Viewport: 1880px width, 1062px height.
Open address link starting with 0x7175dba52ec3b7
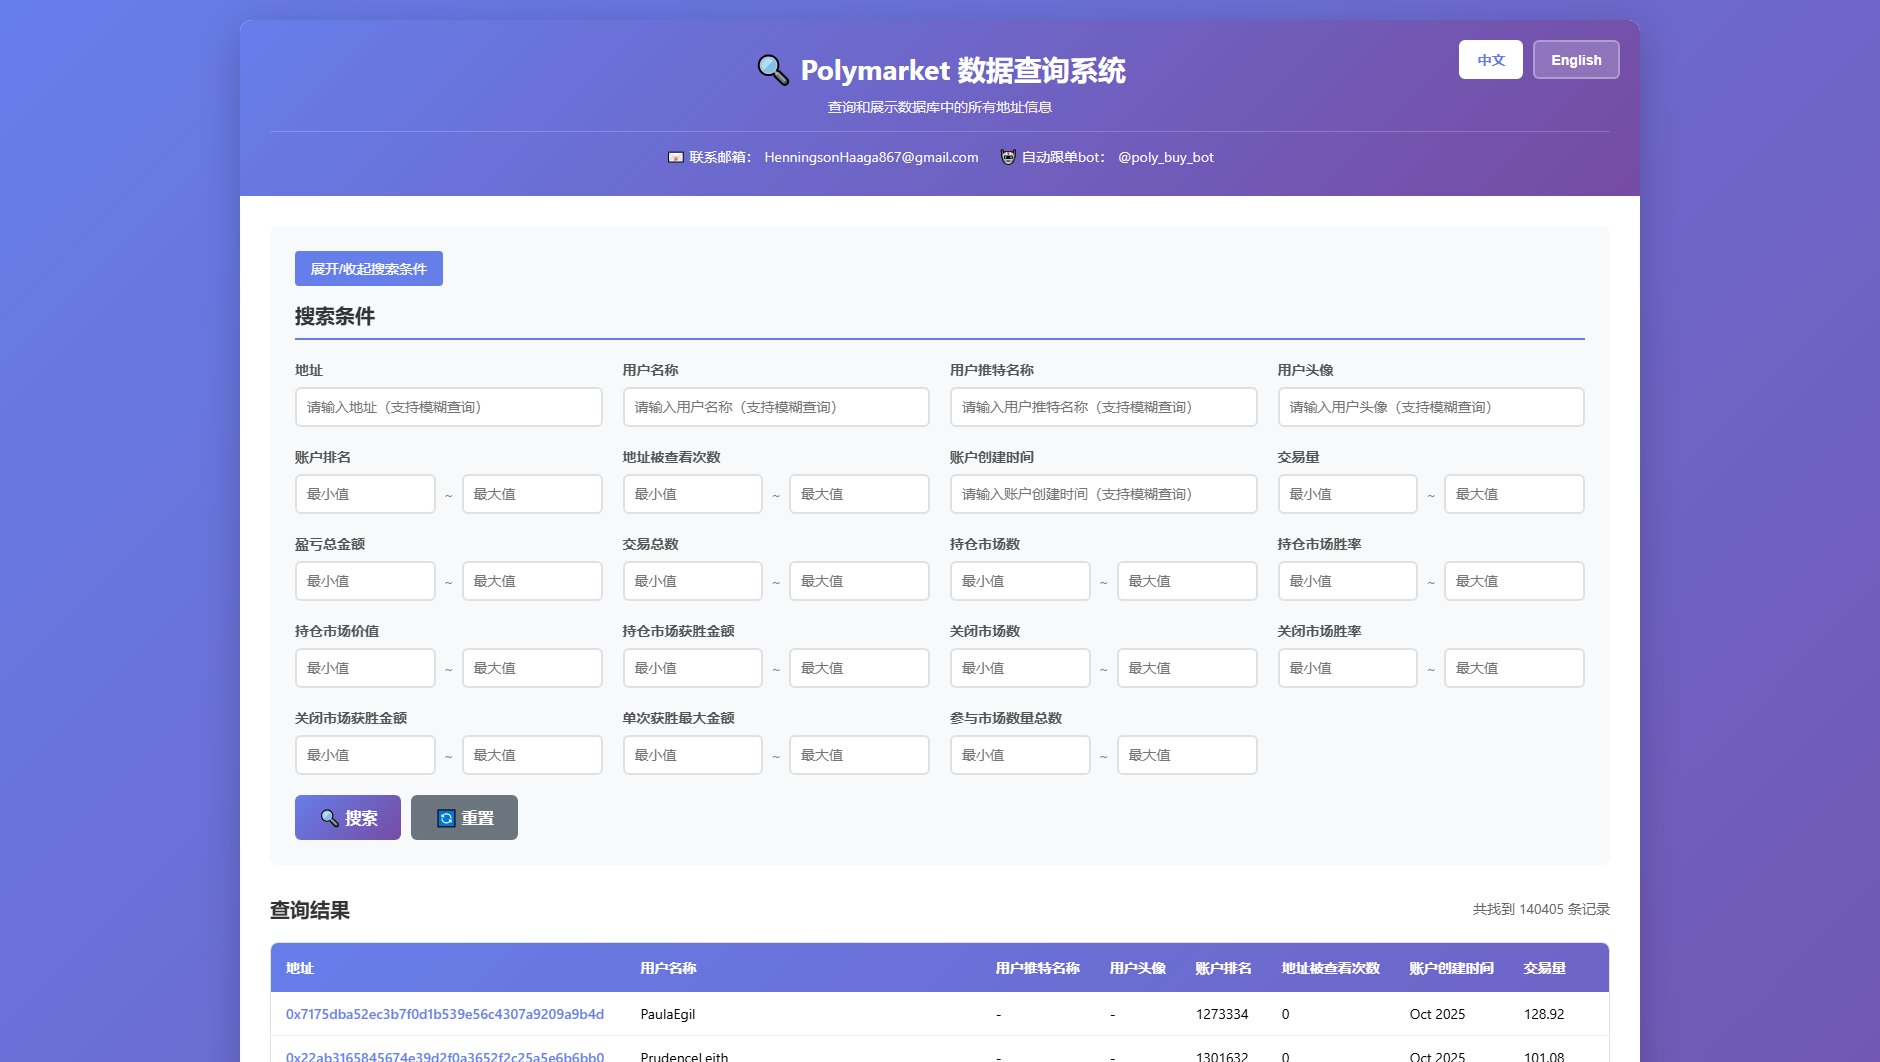point(444,1014)
